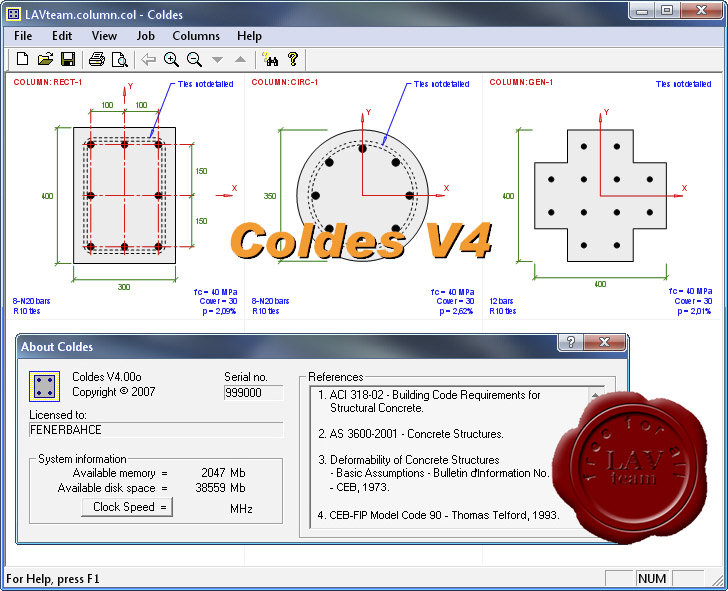Click the yellow question mark help icon
The height and width of the screenshot is (591, 728).
click(292, 59)
